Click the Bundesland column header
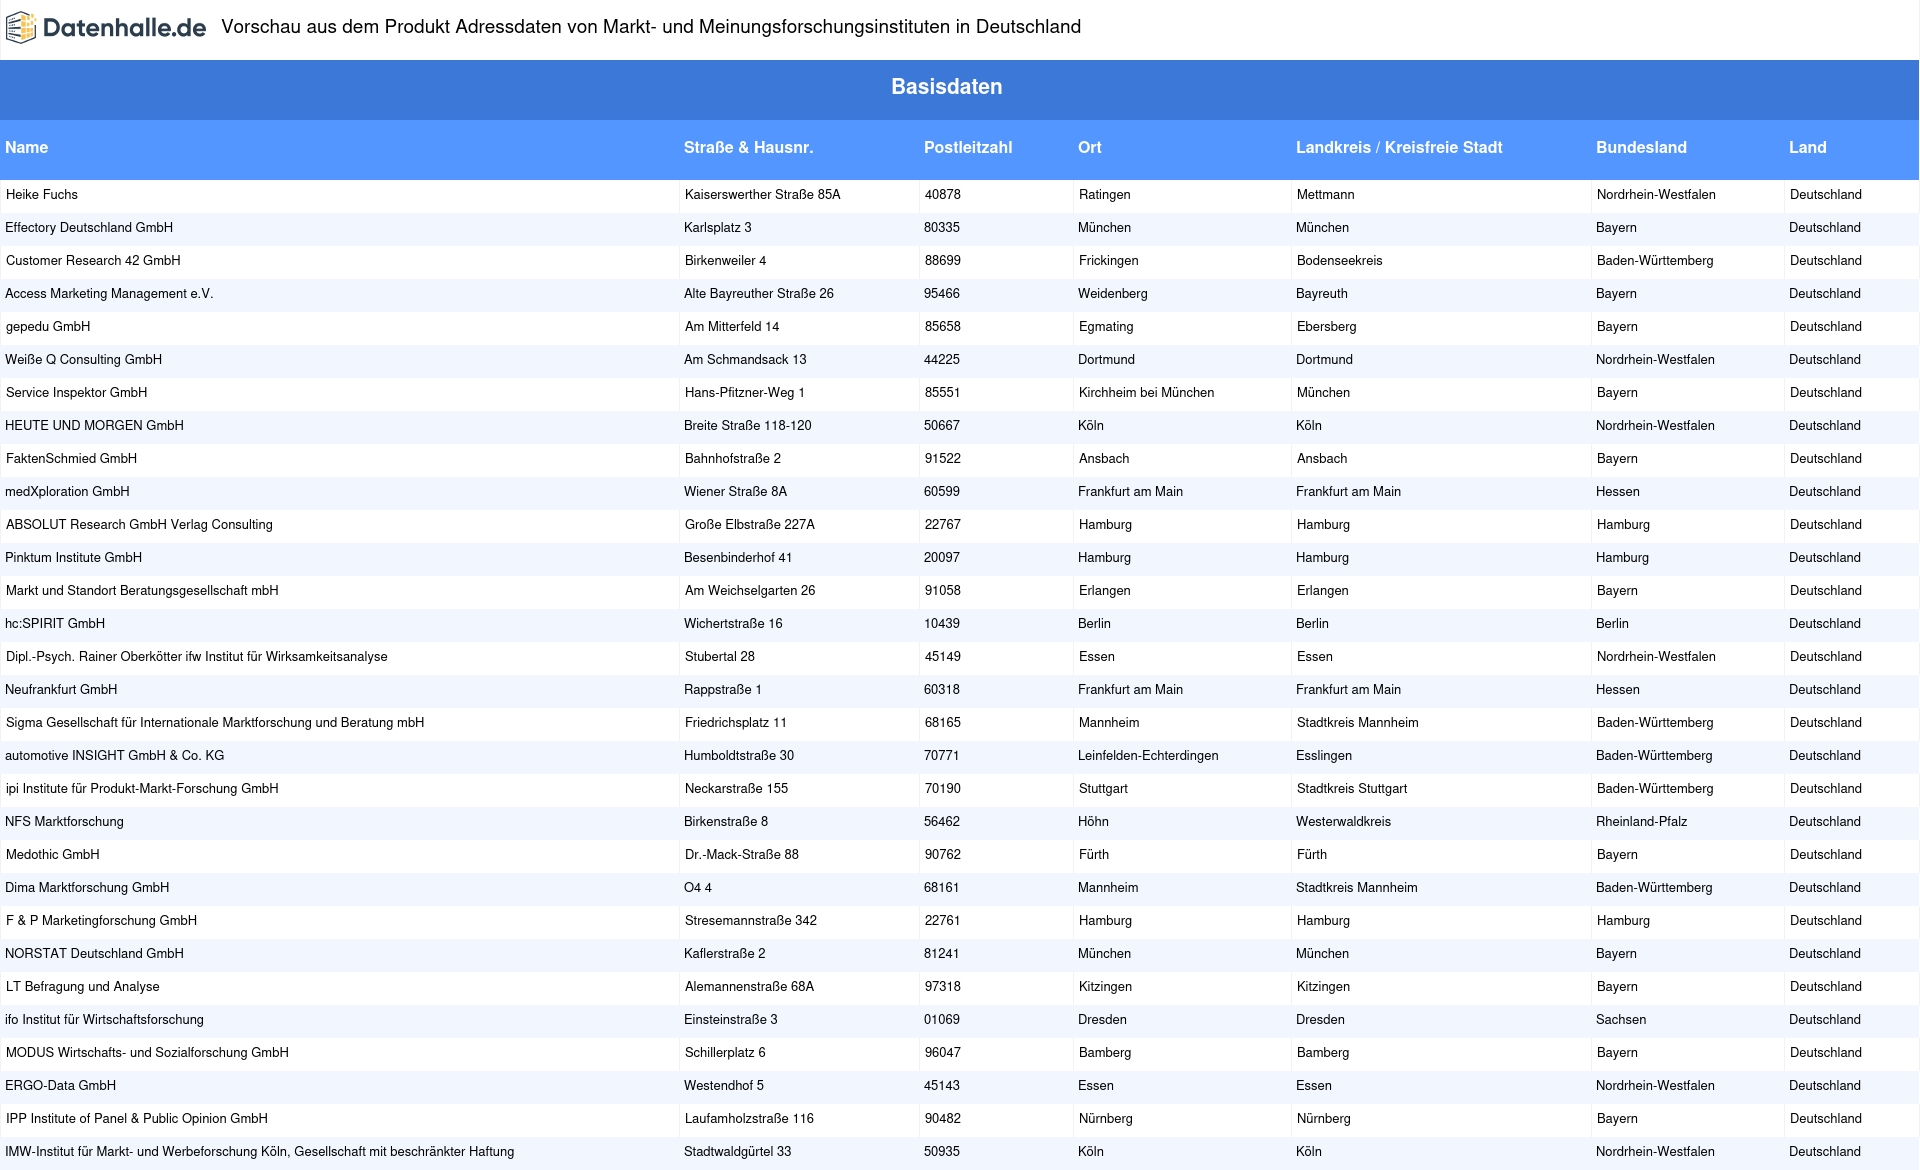The height and width of the screenshot is (1170, 1920). coord(1640,147)
